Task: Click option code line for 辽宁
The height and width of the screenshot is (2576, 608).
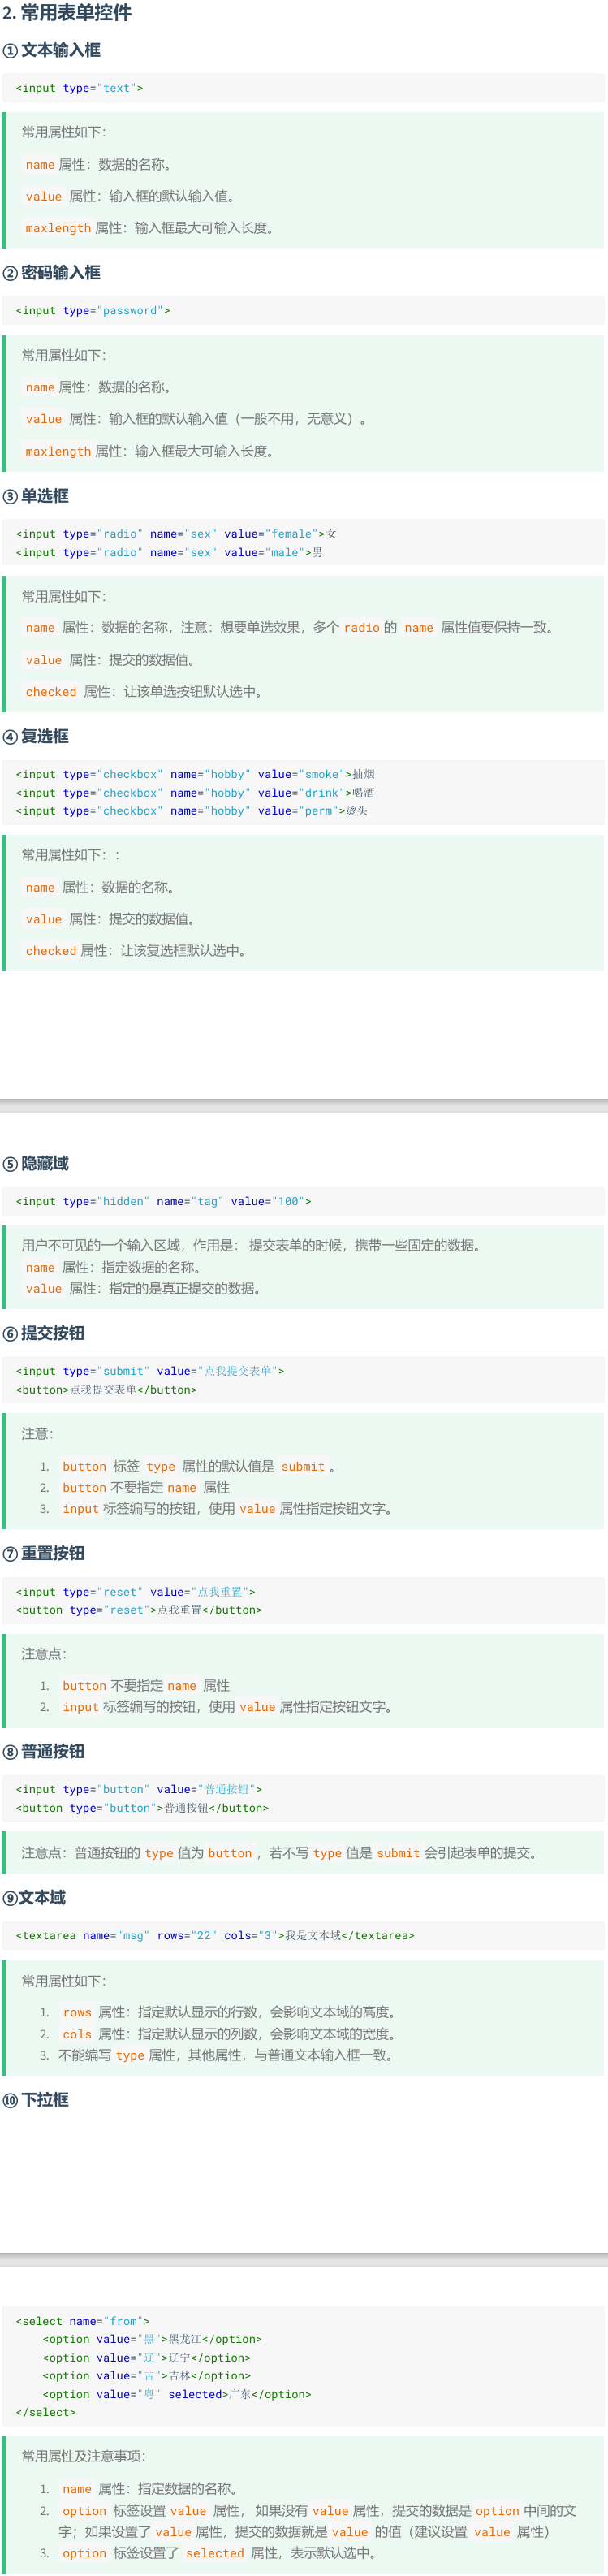Action: pos(146,2358)
